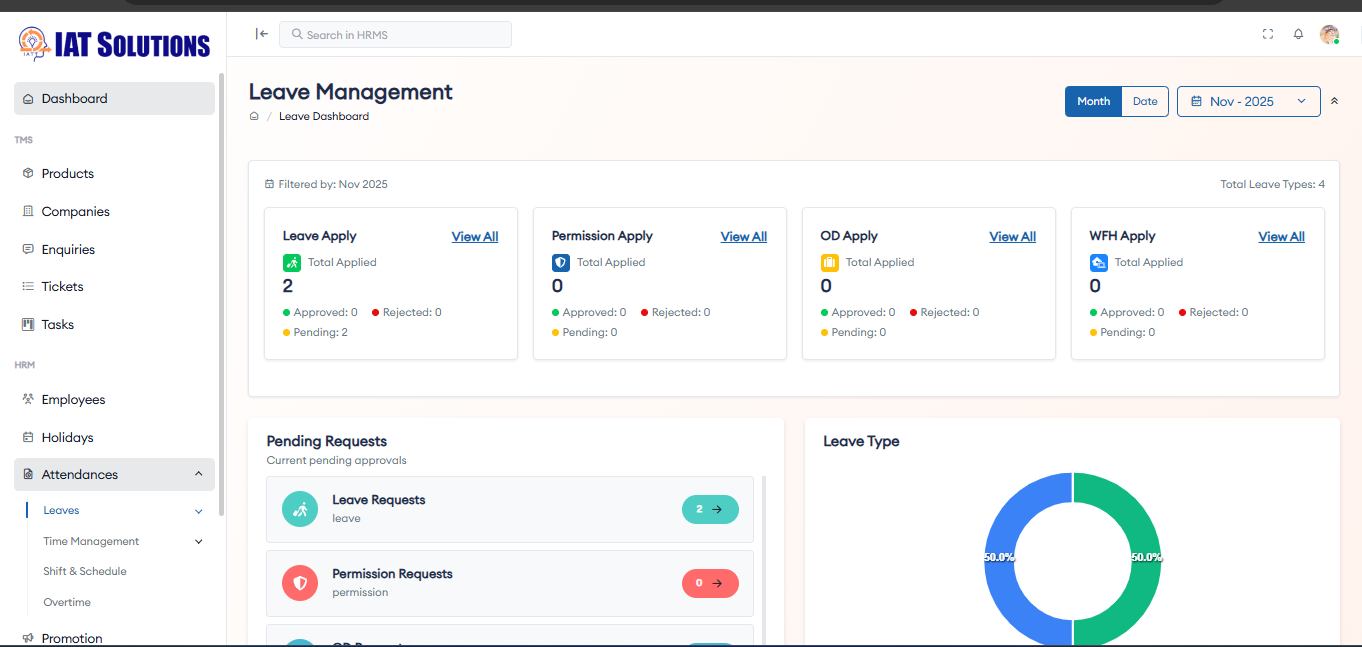The width and height of the screenshot is (1362, 647).
Task: Click the Leave Apply running person icon
Action: (x=292, y=263)
